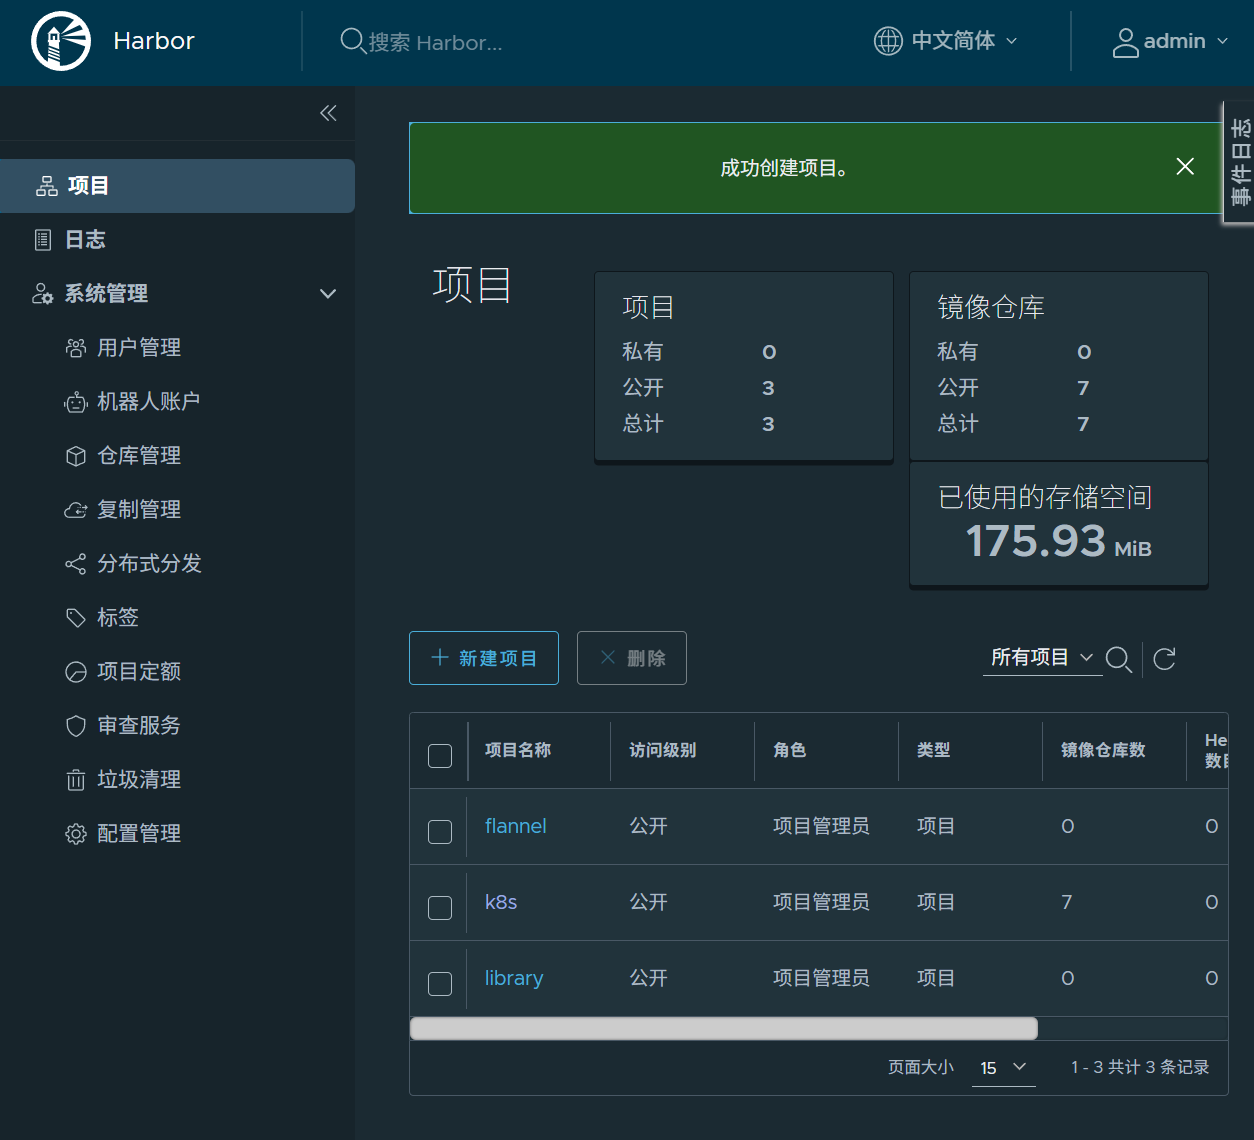The image size is (1254, 1140).
Task: Click the globe language icon
Action: [888, 41]
